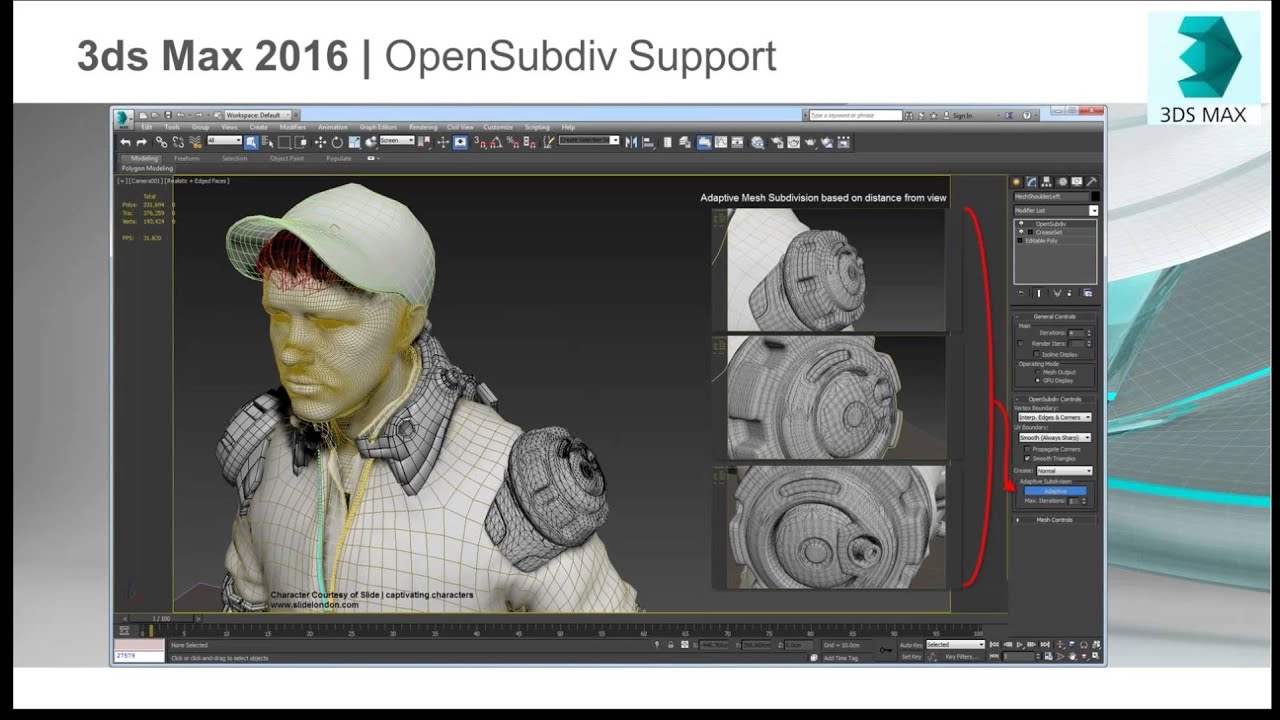The image size is (1280, 720).
Task: Open the Curve Editor icon
Action: 721,142
